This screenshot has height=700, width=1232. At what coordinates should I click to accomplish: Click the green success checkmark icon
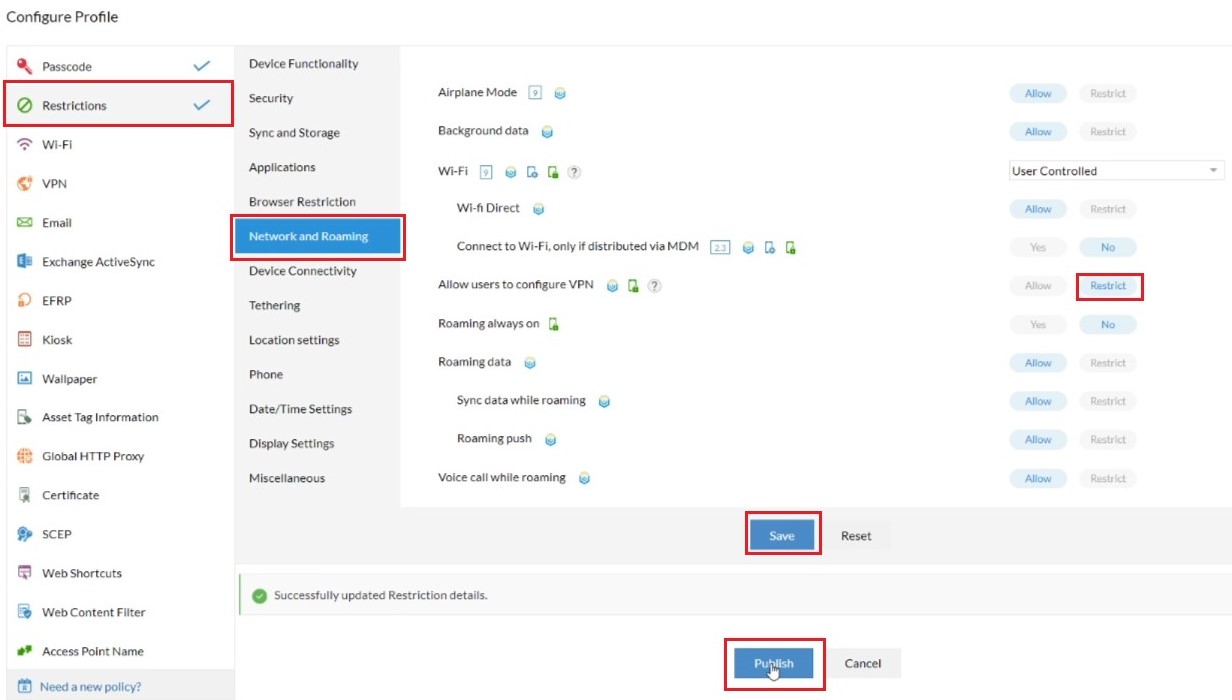point(259,596)
